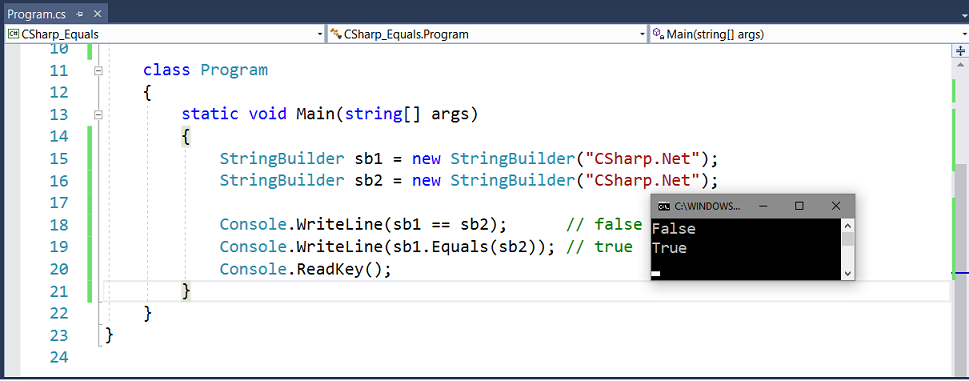Click the method icon beside Main(string[] args)
Screen dimensions: 969x381
pyautogui.click(x=658, y=35)
